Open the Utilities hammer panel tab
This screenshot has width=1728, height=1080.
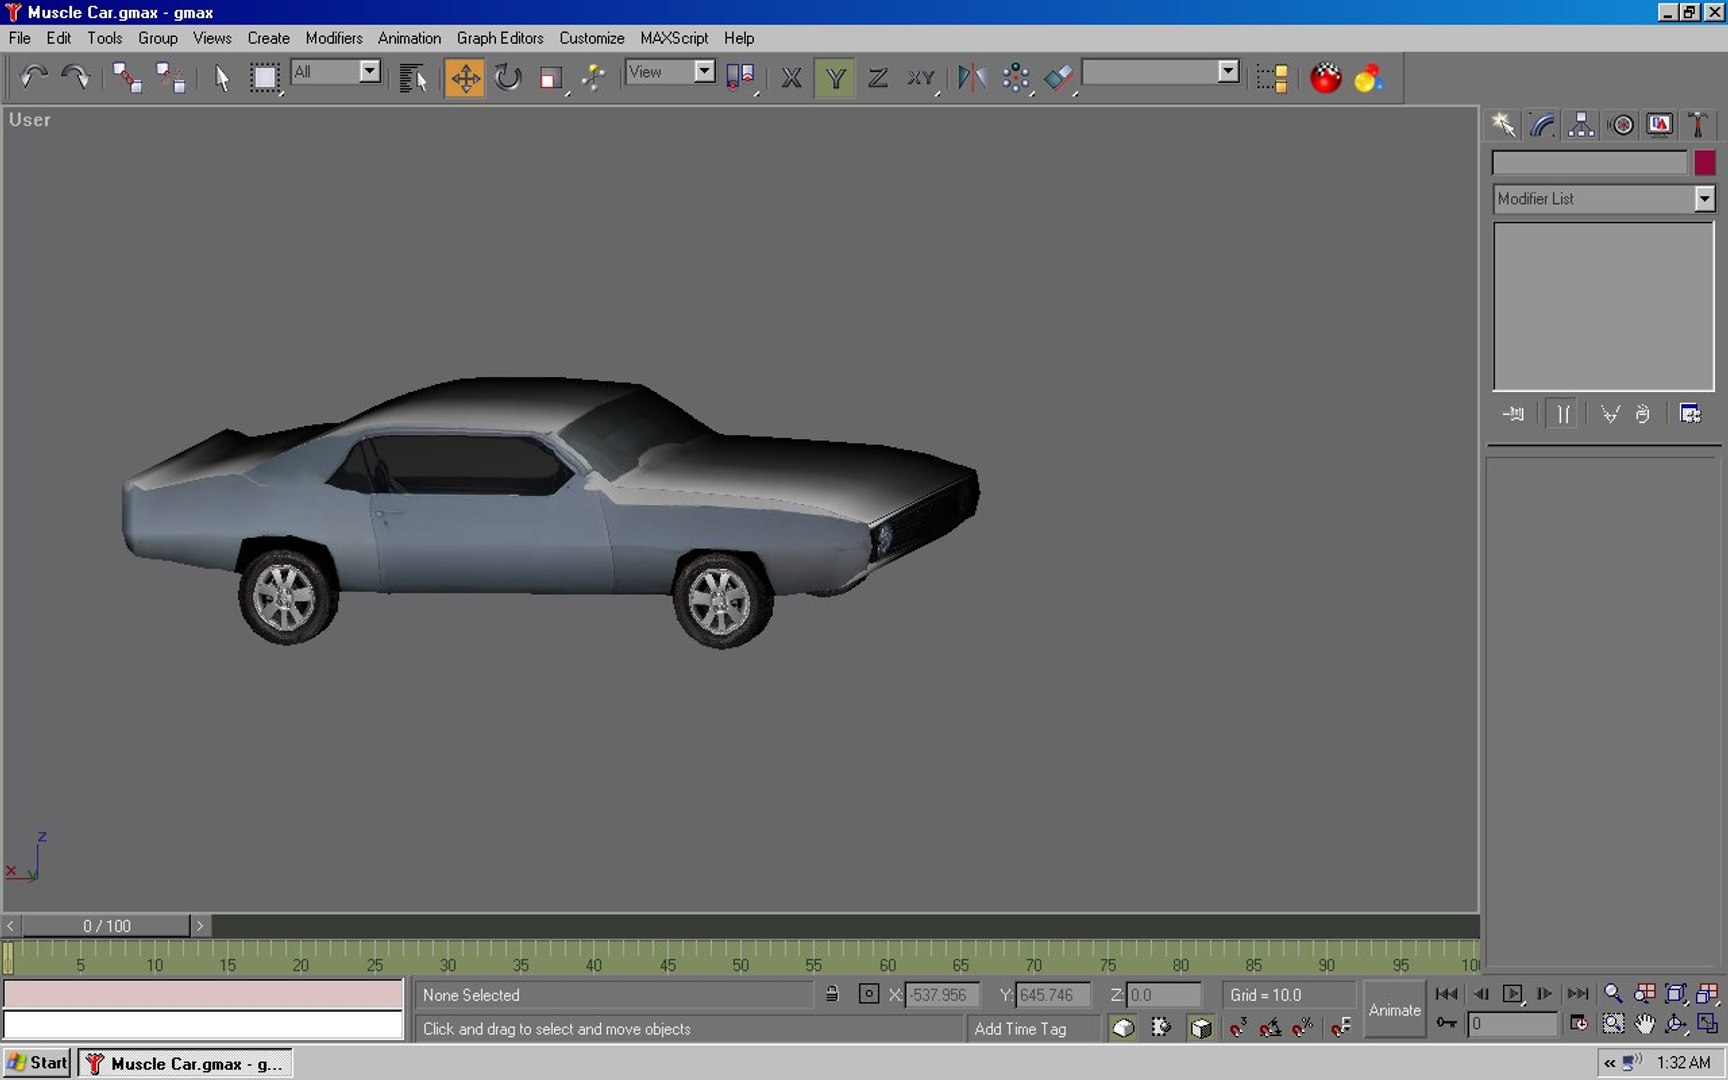pyautogui.click(x=1697, y=125)
